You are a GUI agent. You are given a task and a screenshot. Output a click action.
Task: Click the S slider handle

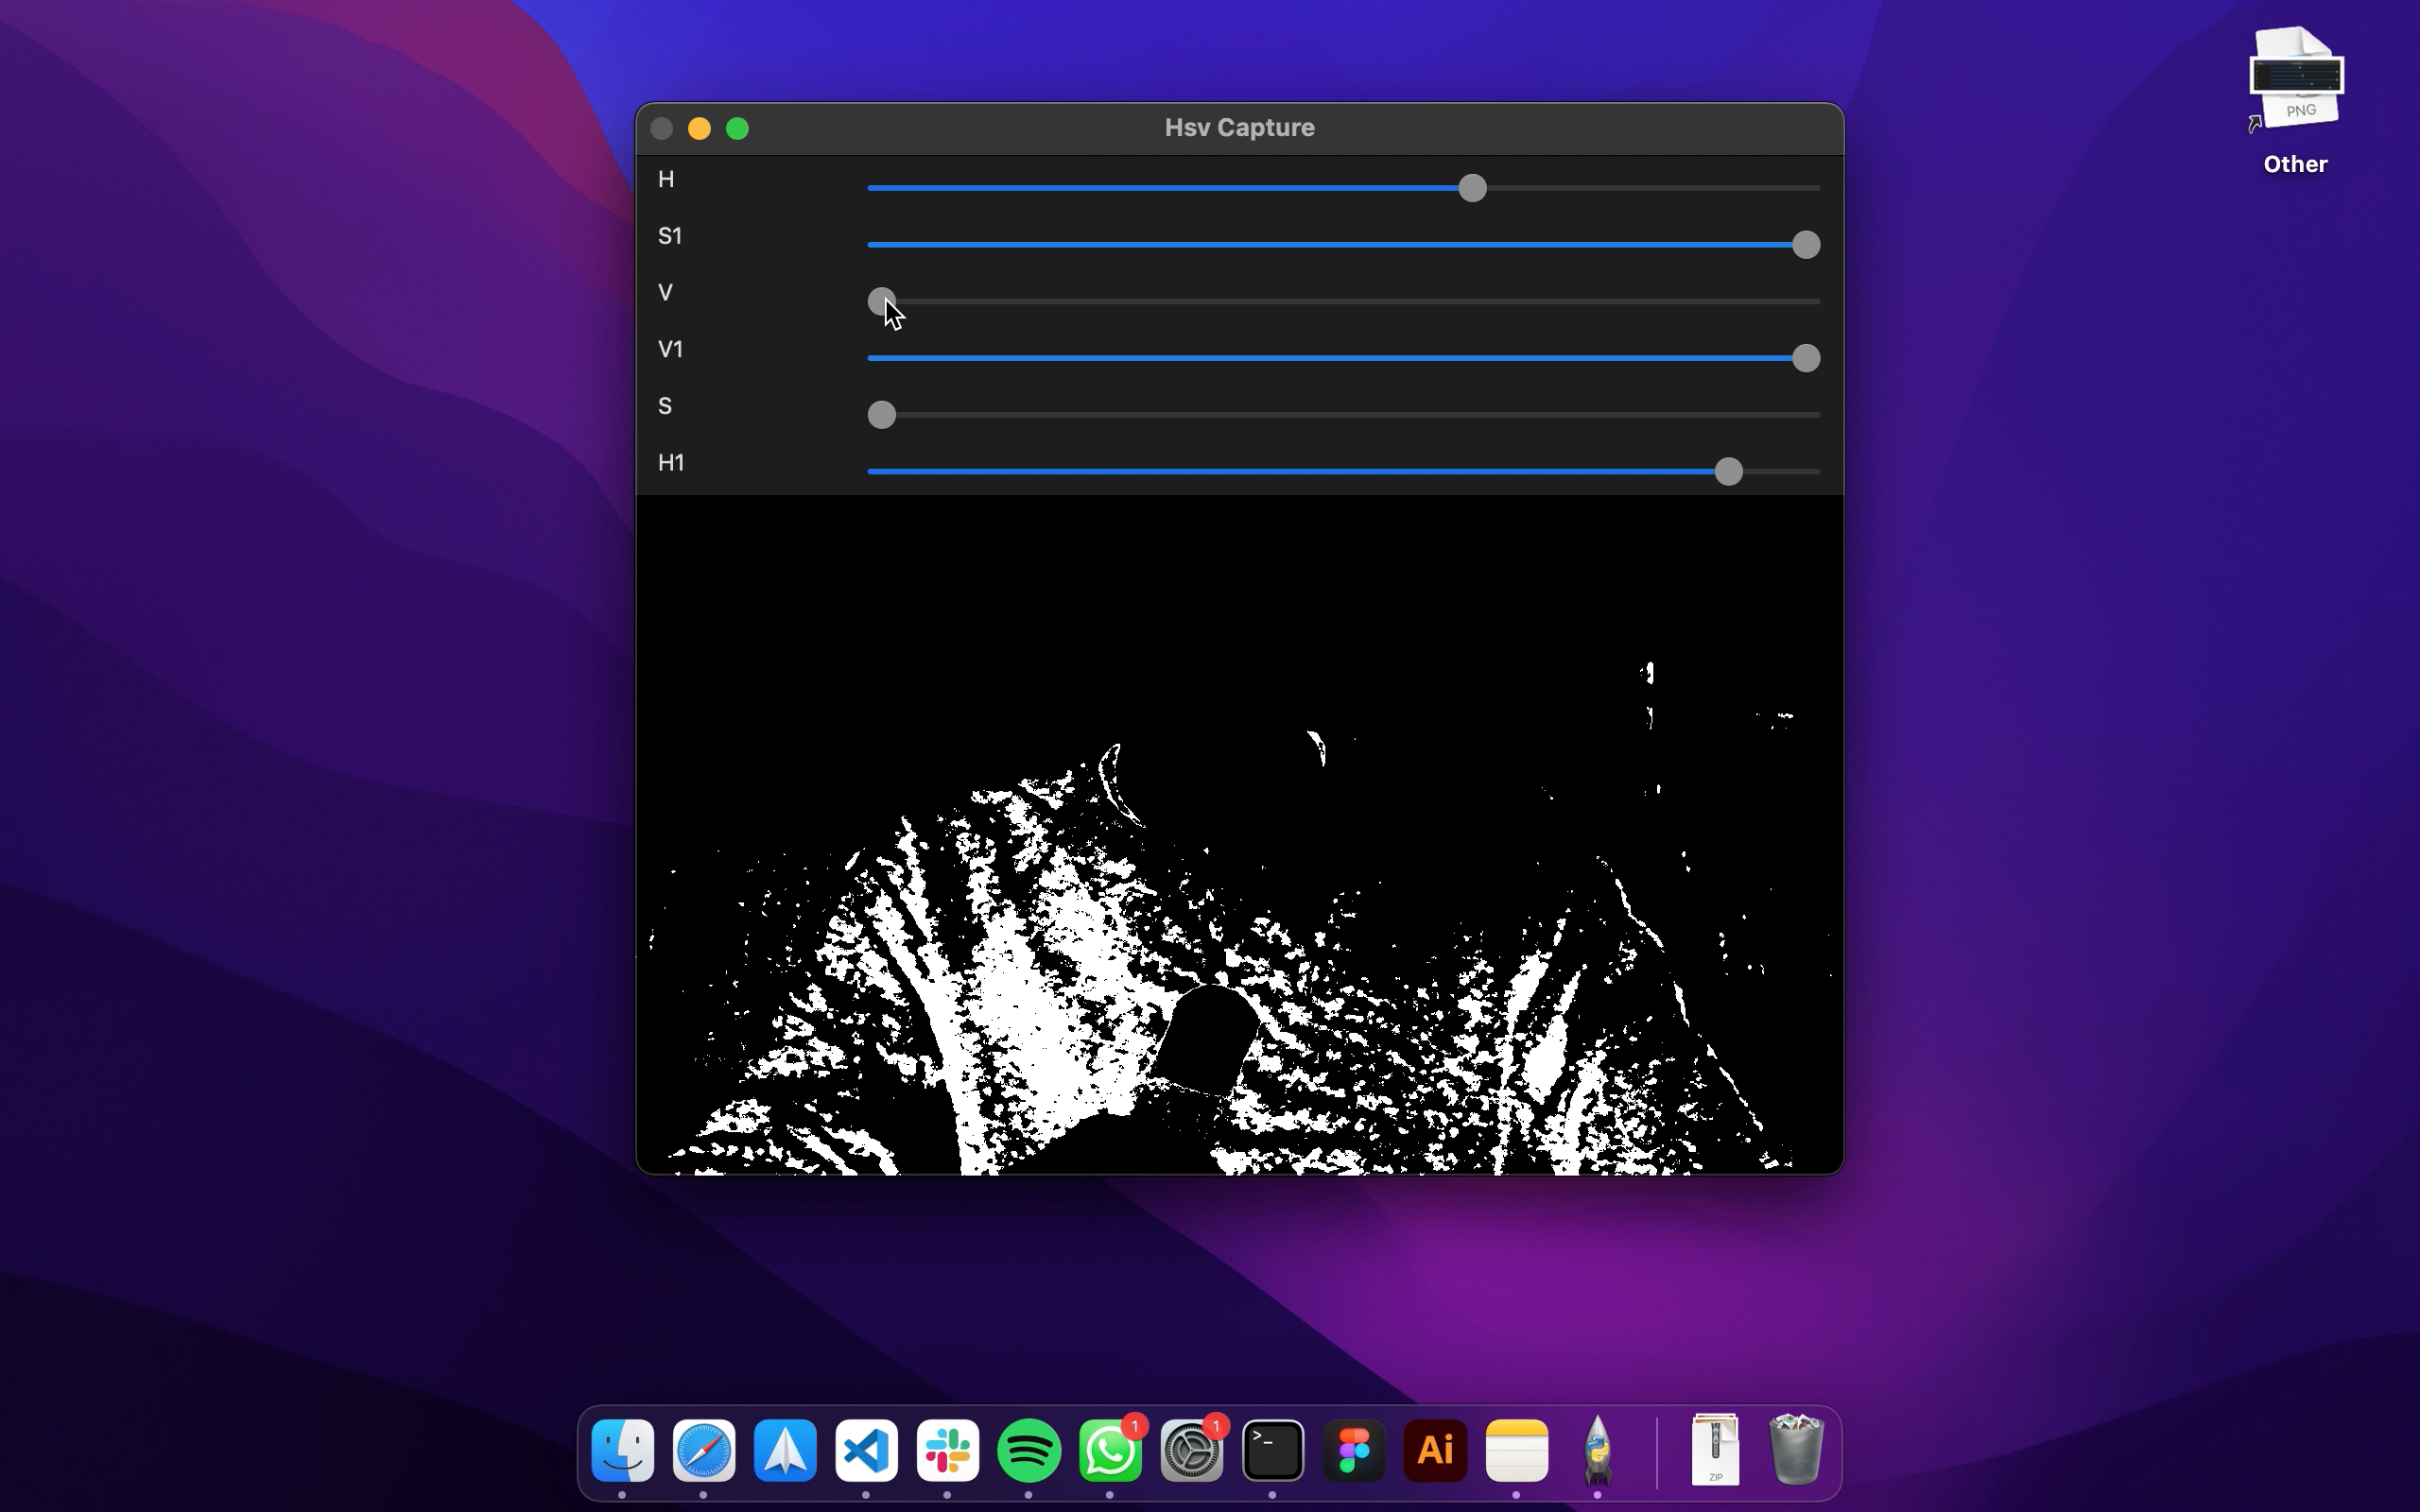[x=881, y=415]
